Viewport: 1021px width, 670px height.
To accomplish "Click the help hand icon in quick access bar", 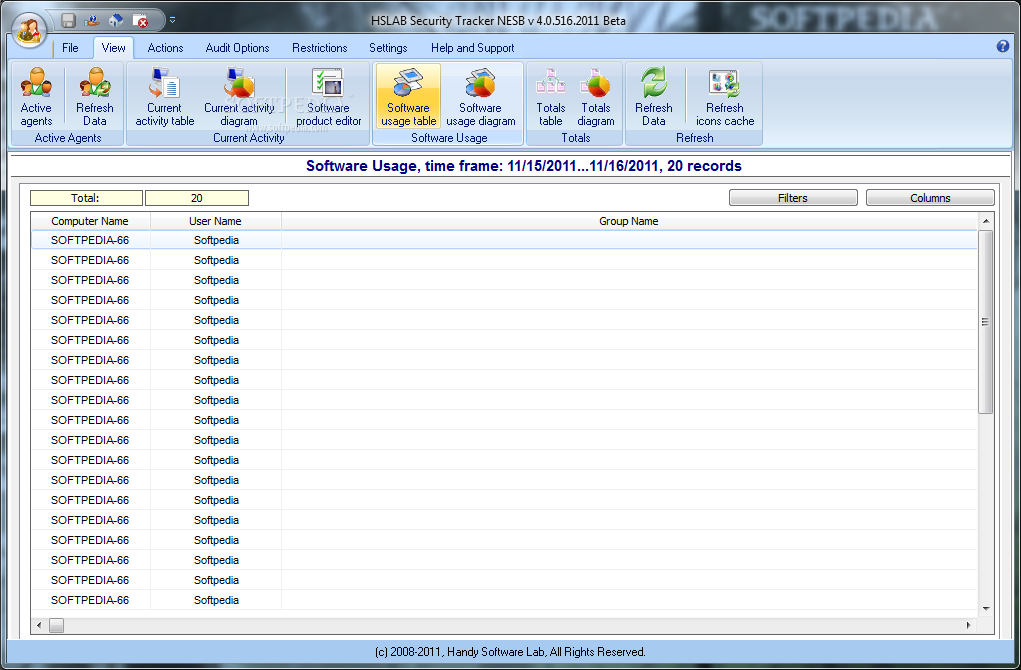I will [92, 20].
